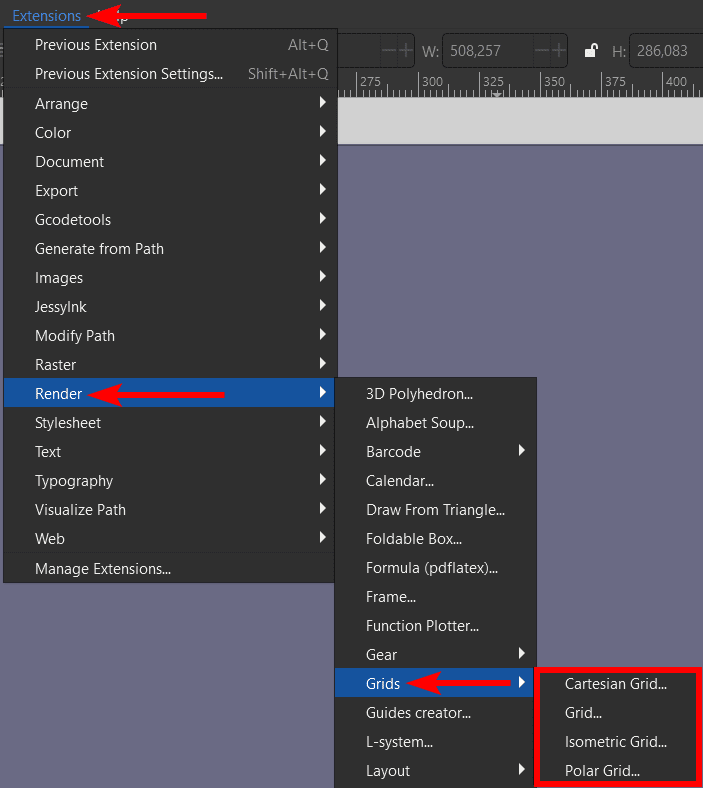This screenshot has width=703, height=788.
Task: Open Manage Extensions... dialog
Action: [103, 569]
